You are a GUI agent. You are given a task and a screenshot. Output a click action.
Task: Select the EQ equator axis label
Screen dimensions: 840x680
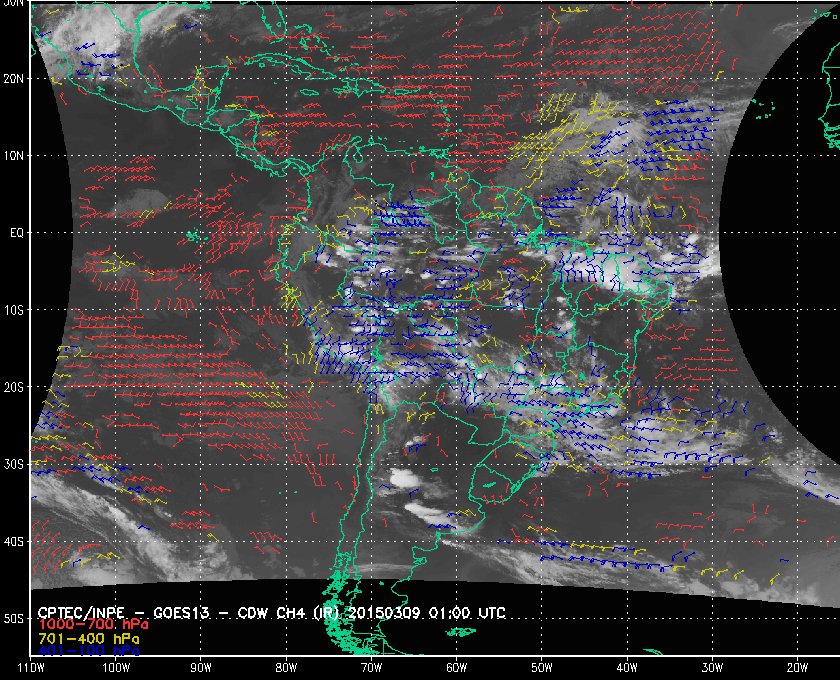pos(14,232)
